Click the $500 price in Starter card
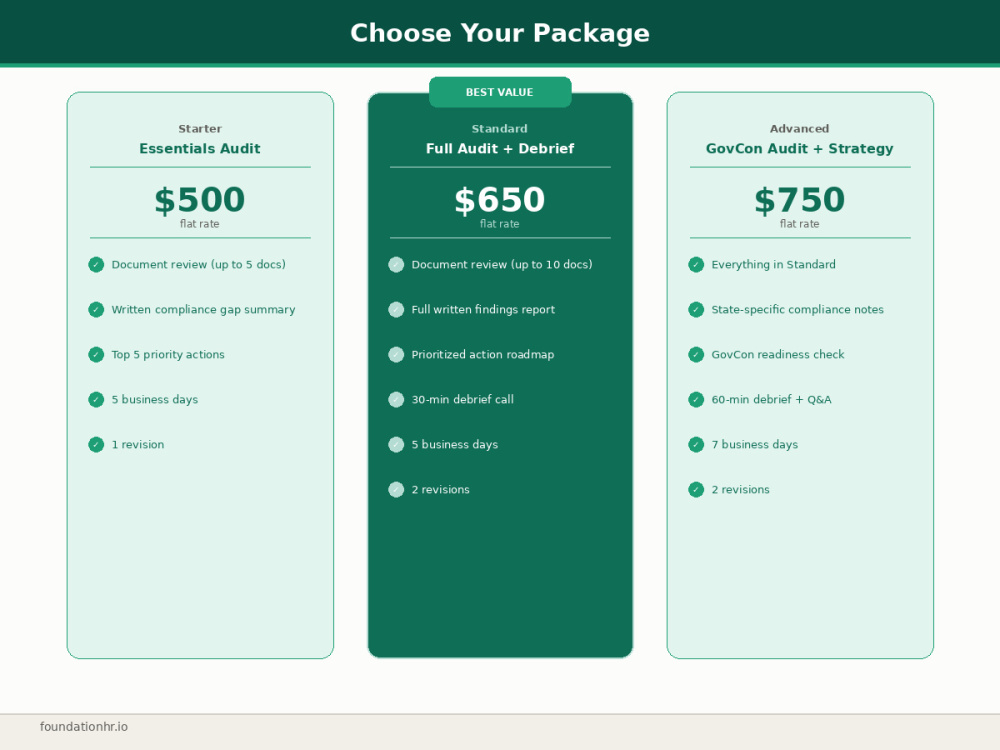 (200, 200)
